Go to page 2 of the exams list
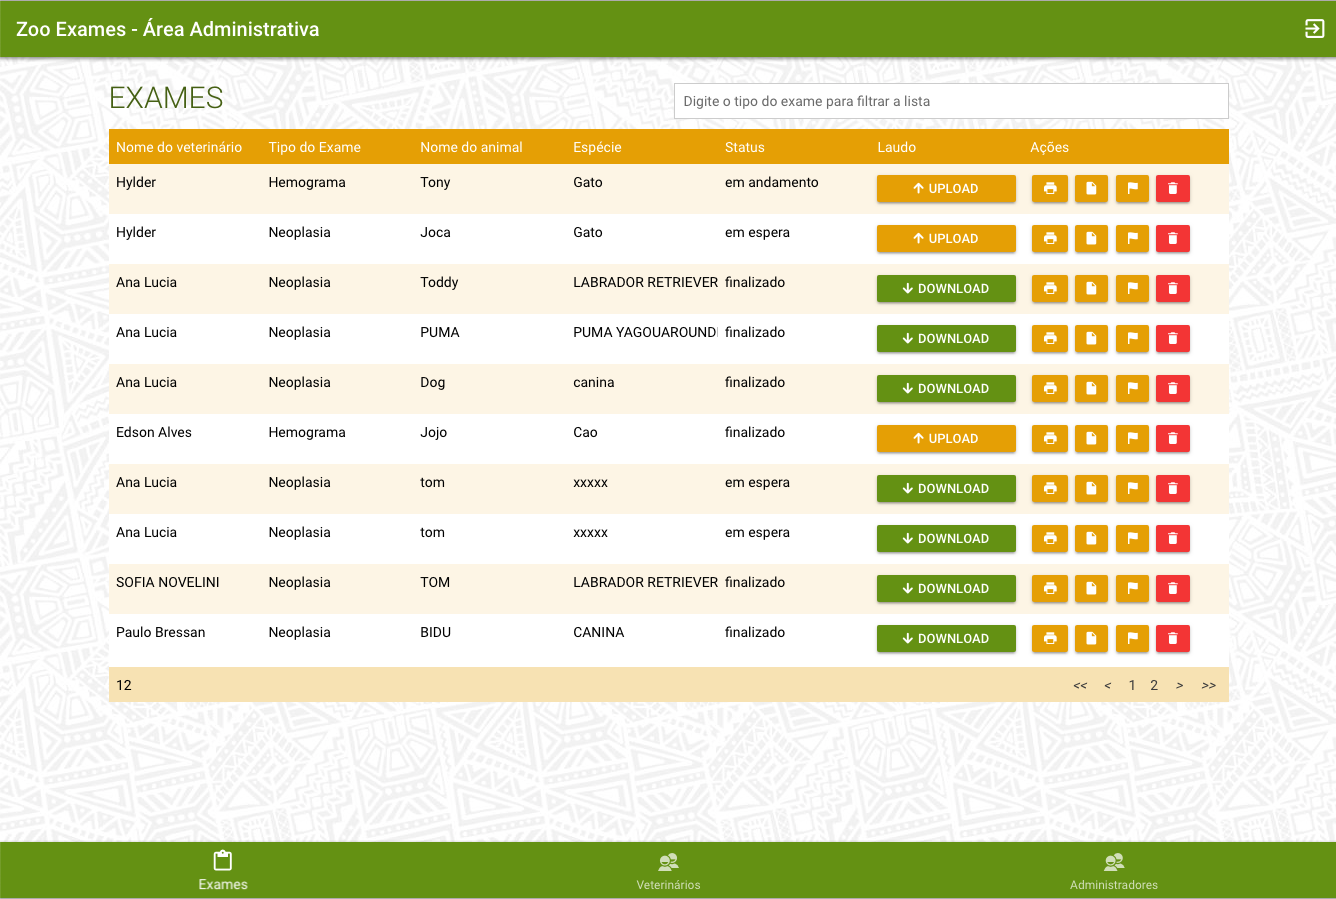The image size is (1336, 899). 1154,686
